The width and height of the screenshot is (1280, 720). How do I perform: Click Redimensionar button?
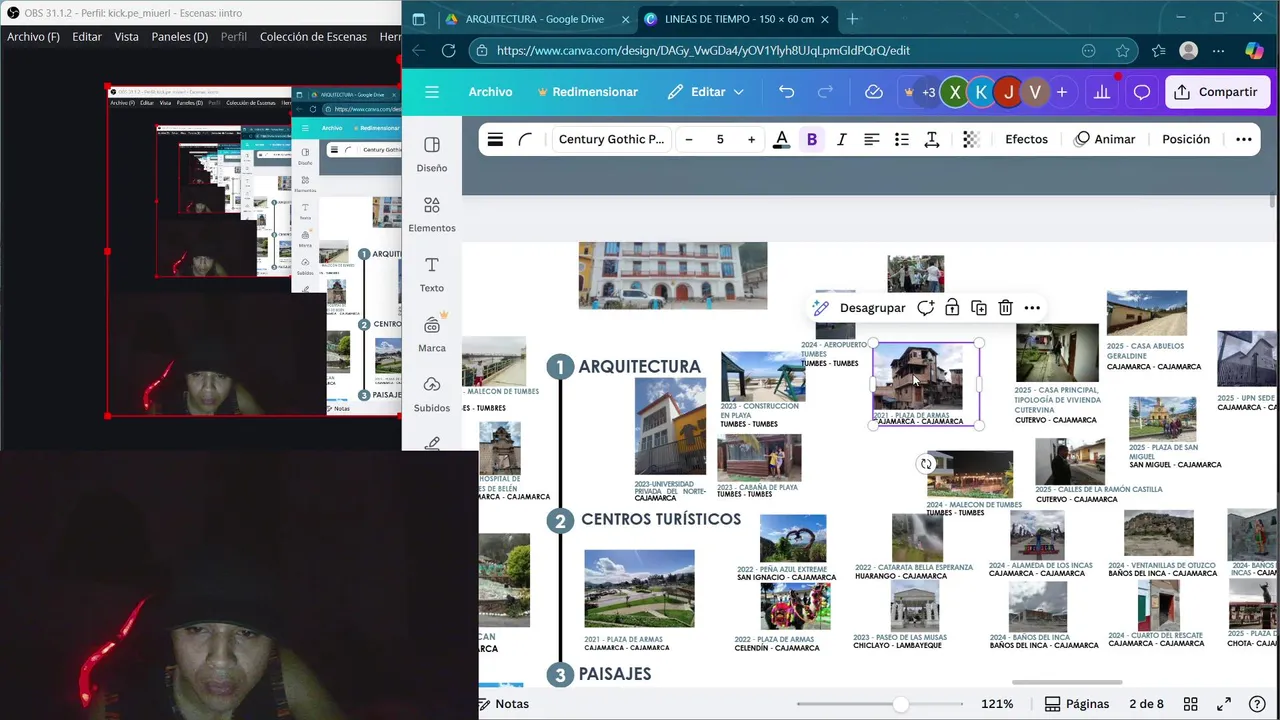tap(587, 92)
